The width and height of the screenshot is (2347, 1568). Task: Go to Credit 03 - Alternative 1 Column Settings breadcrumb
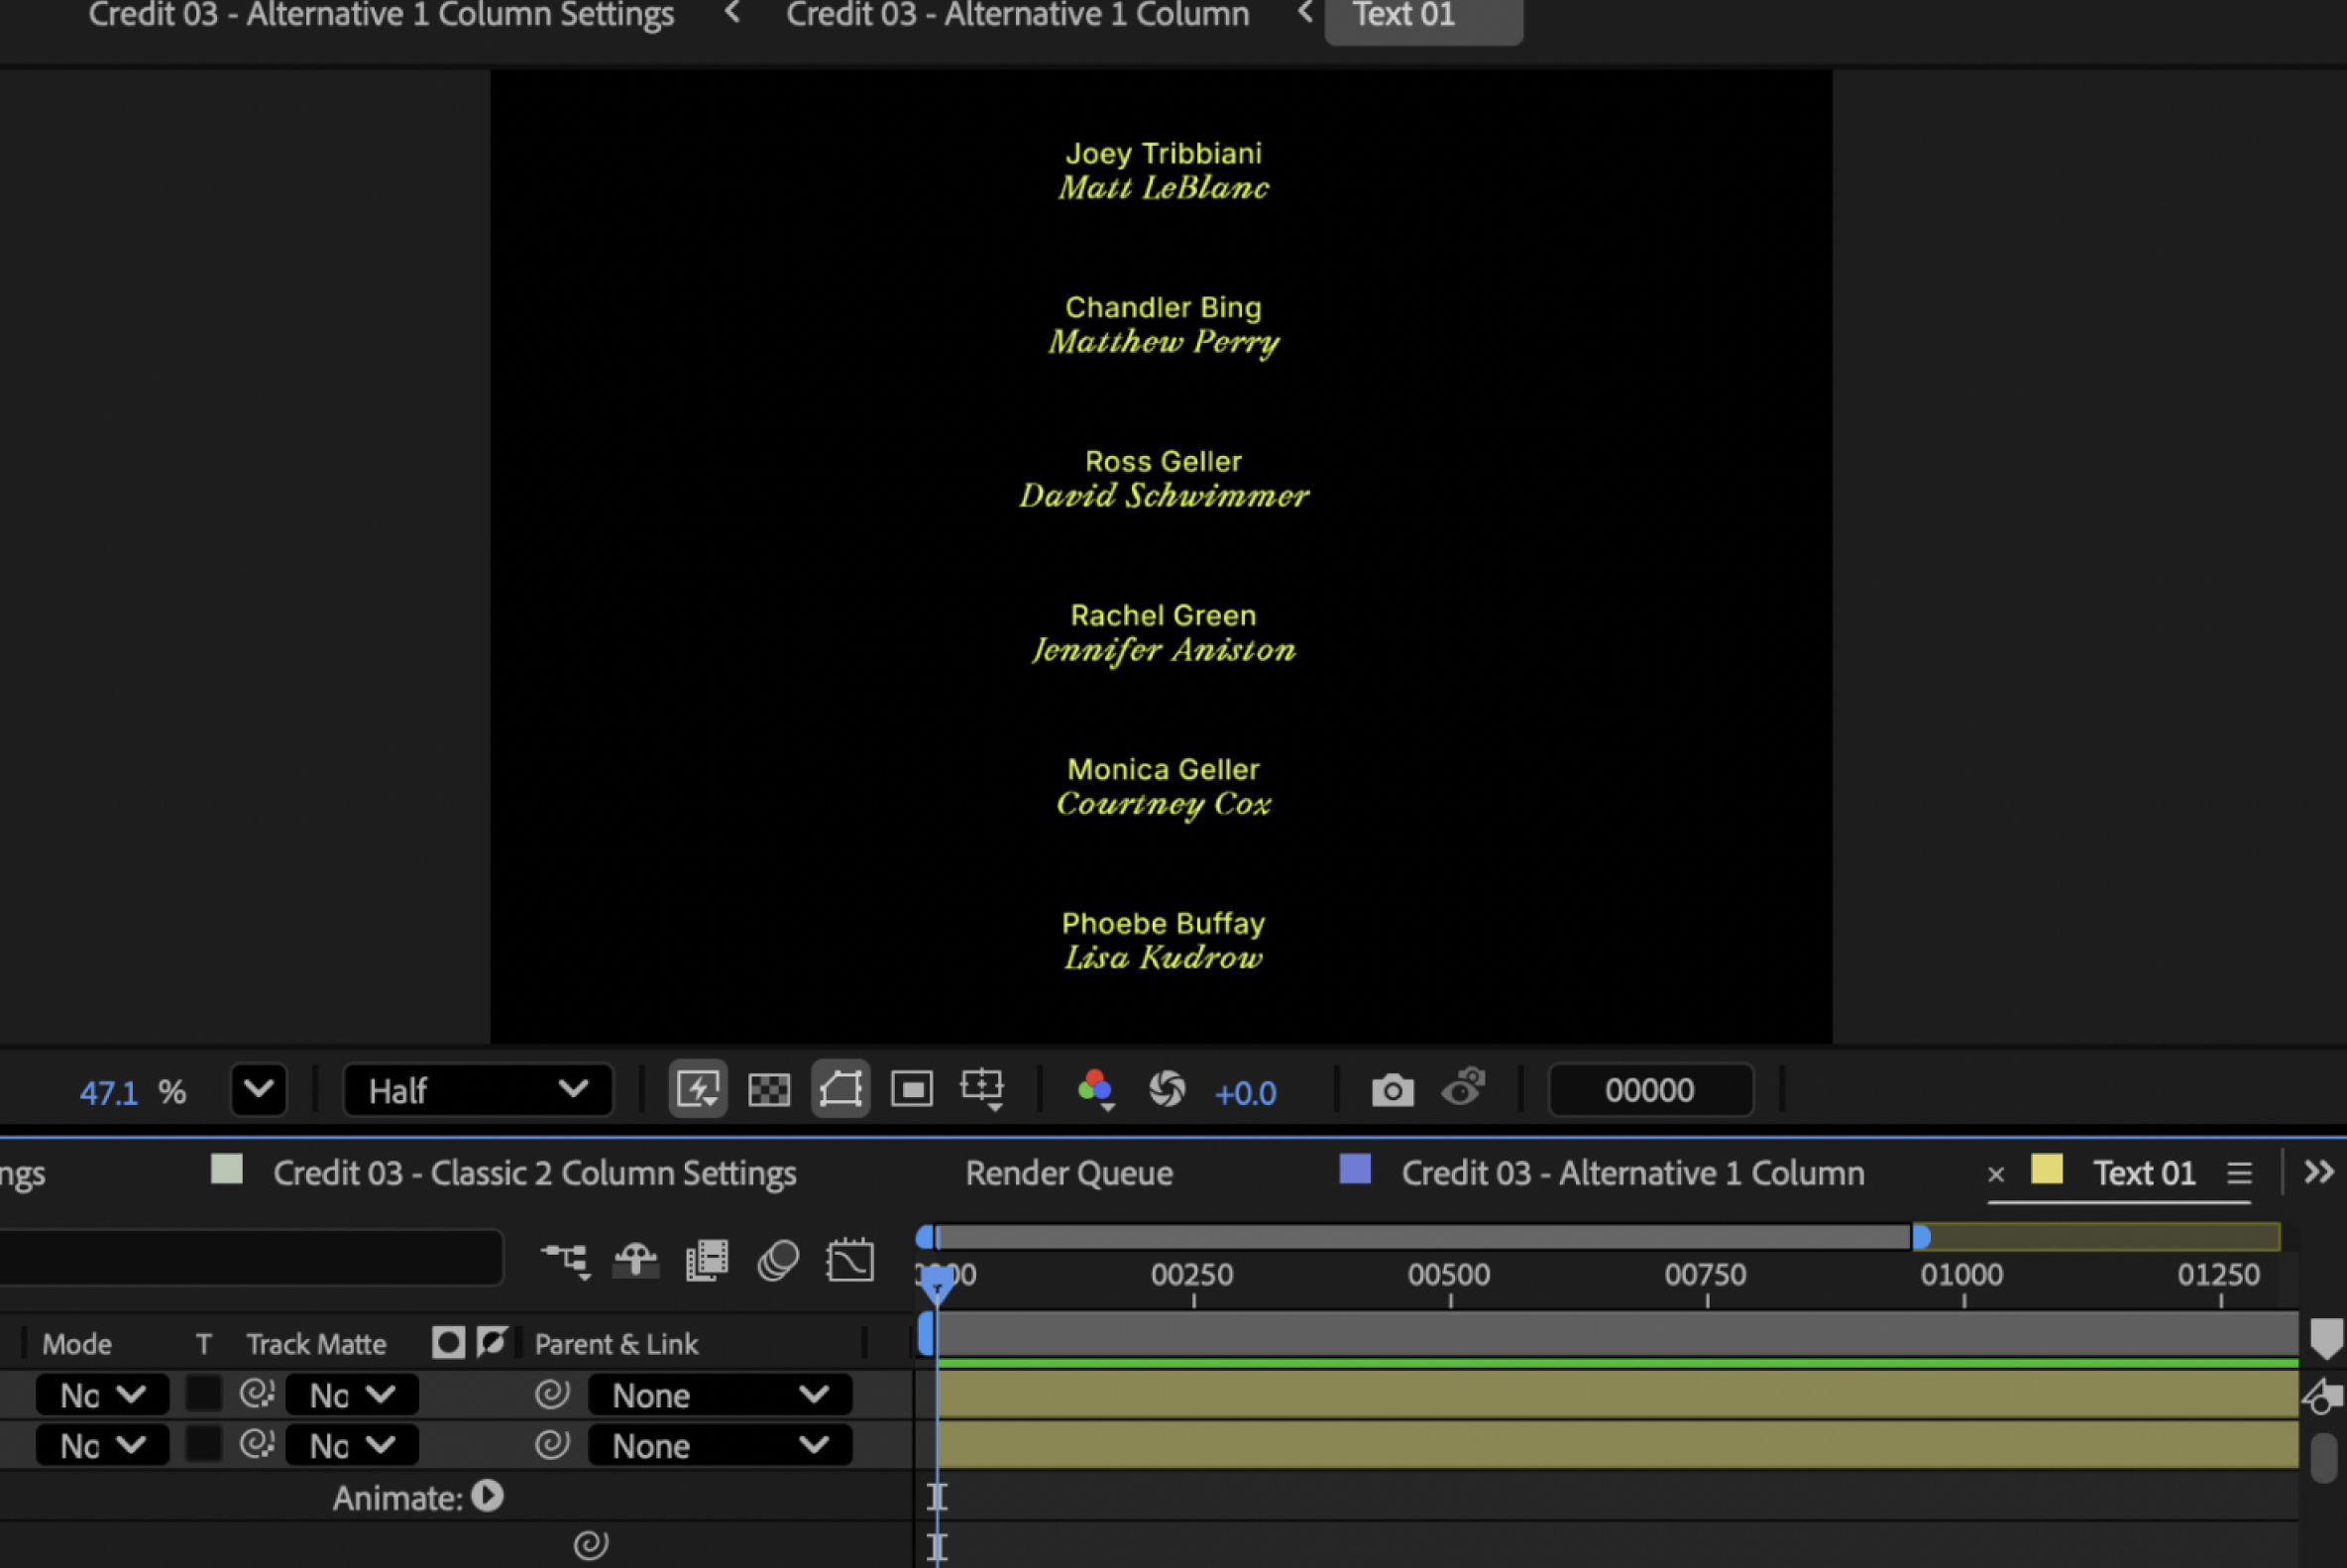[x=381, y=15]
